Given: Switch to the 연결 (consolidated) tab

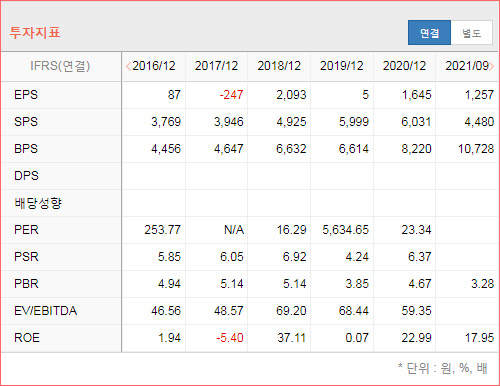Looking at the screenshot, I should pyautogui.click(x=429, y=33).
